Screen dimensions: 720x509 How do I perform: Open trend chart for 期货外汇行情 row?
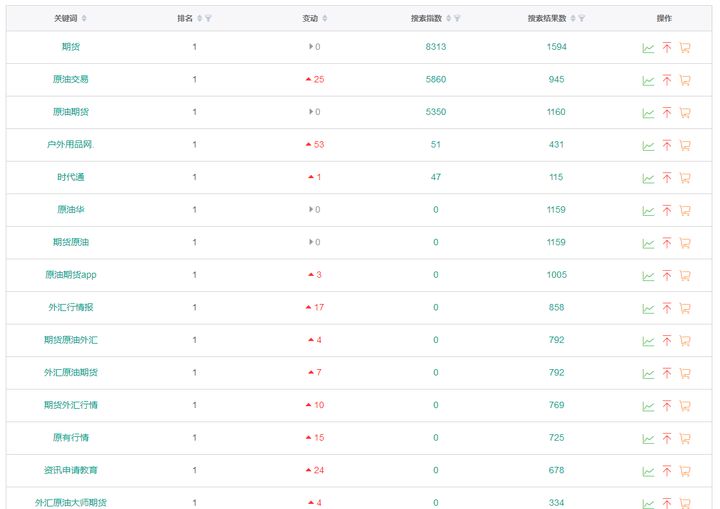[x=648, y=407]
